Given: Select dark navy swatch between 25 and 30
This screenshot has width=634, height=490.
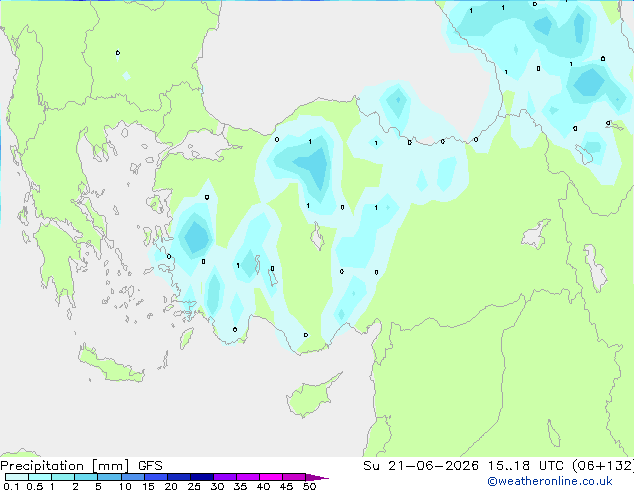Looking at the screenshot, I should [201, 477].
